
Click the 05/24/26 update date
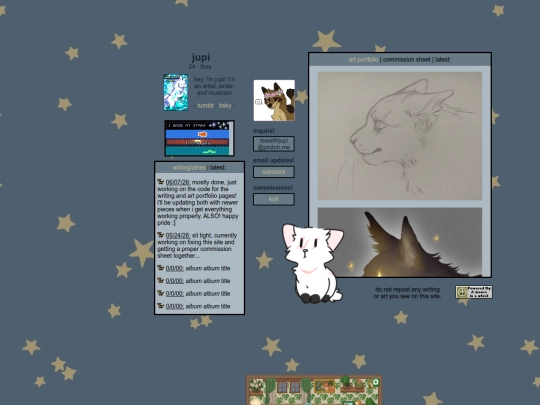(178, 236)
